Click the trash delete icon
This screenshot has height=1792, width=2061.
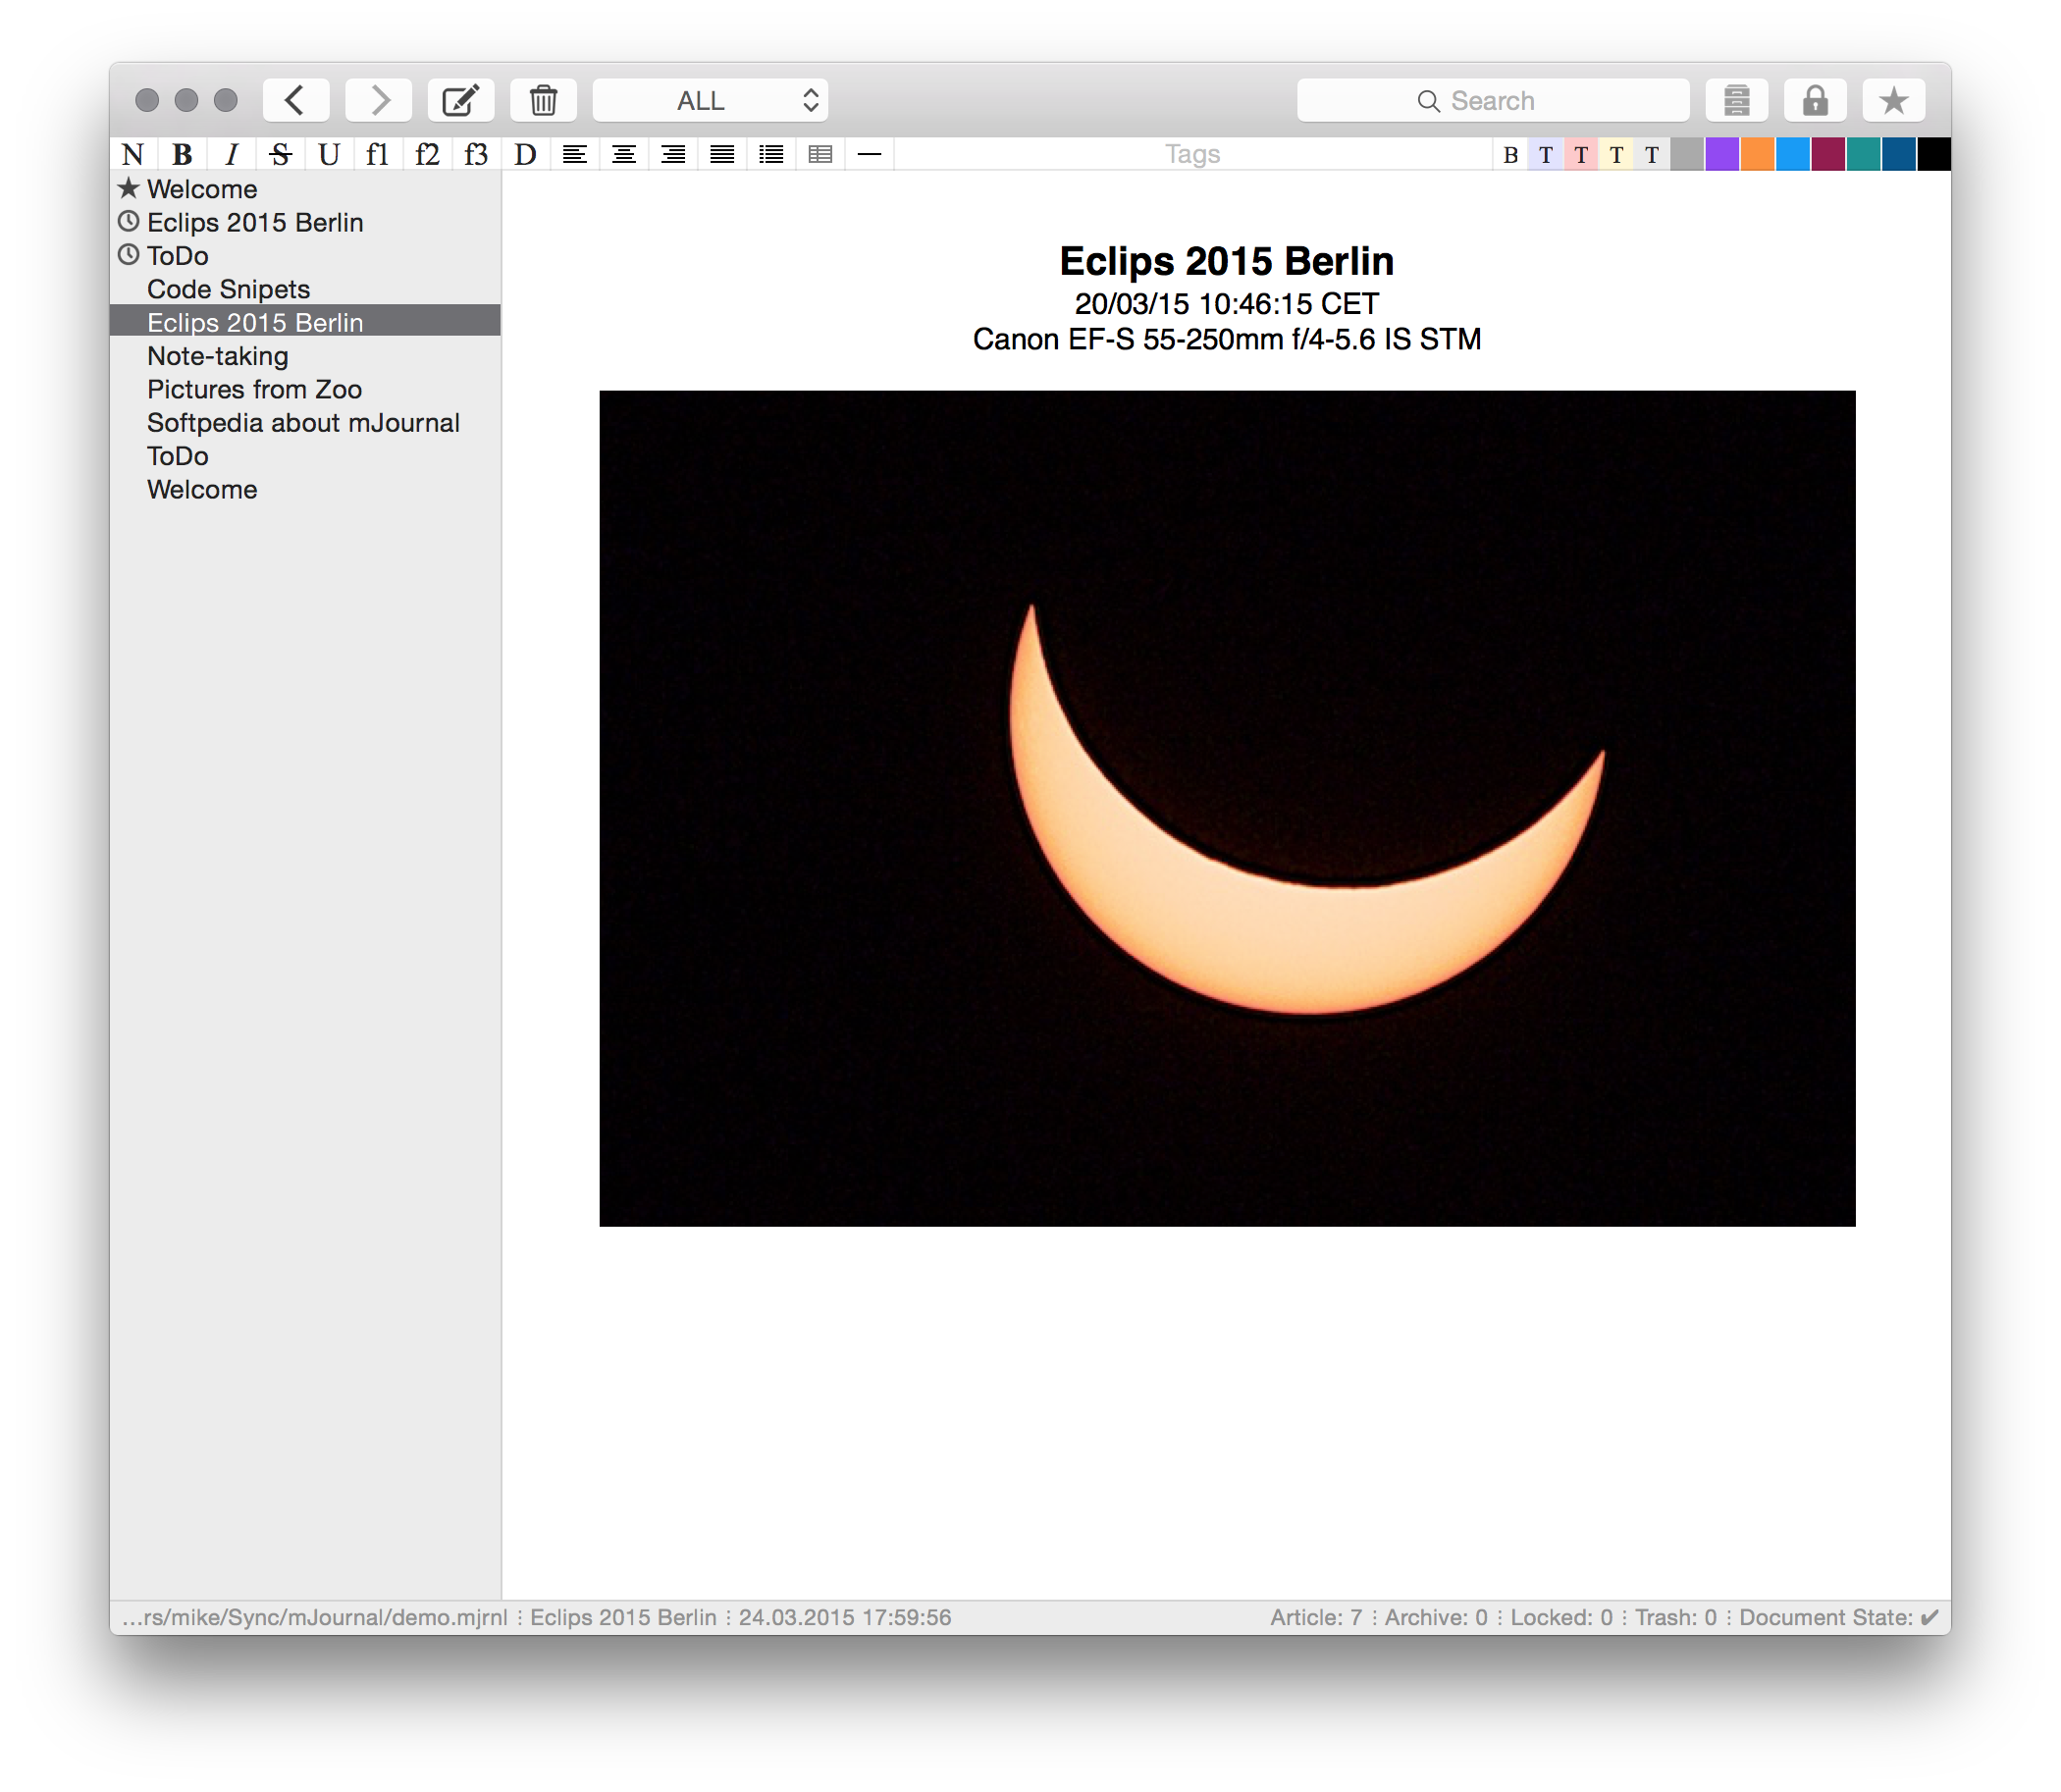click(x=543, y=100)
